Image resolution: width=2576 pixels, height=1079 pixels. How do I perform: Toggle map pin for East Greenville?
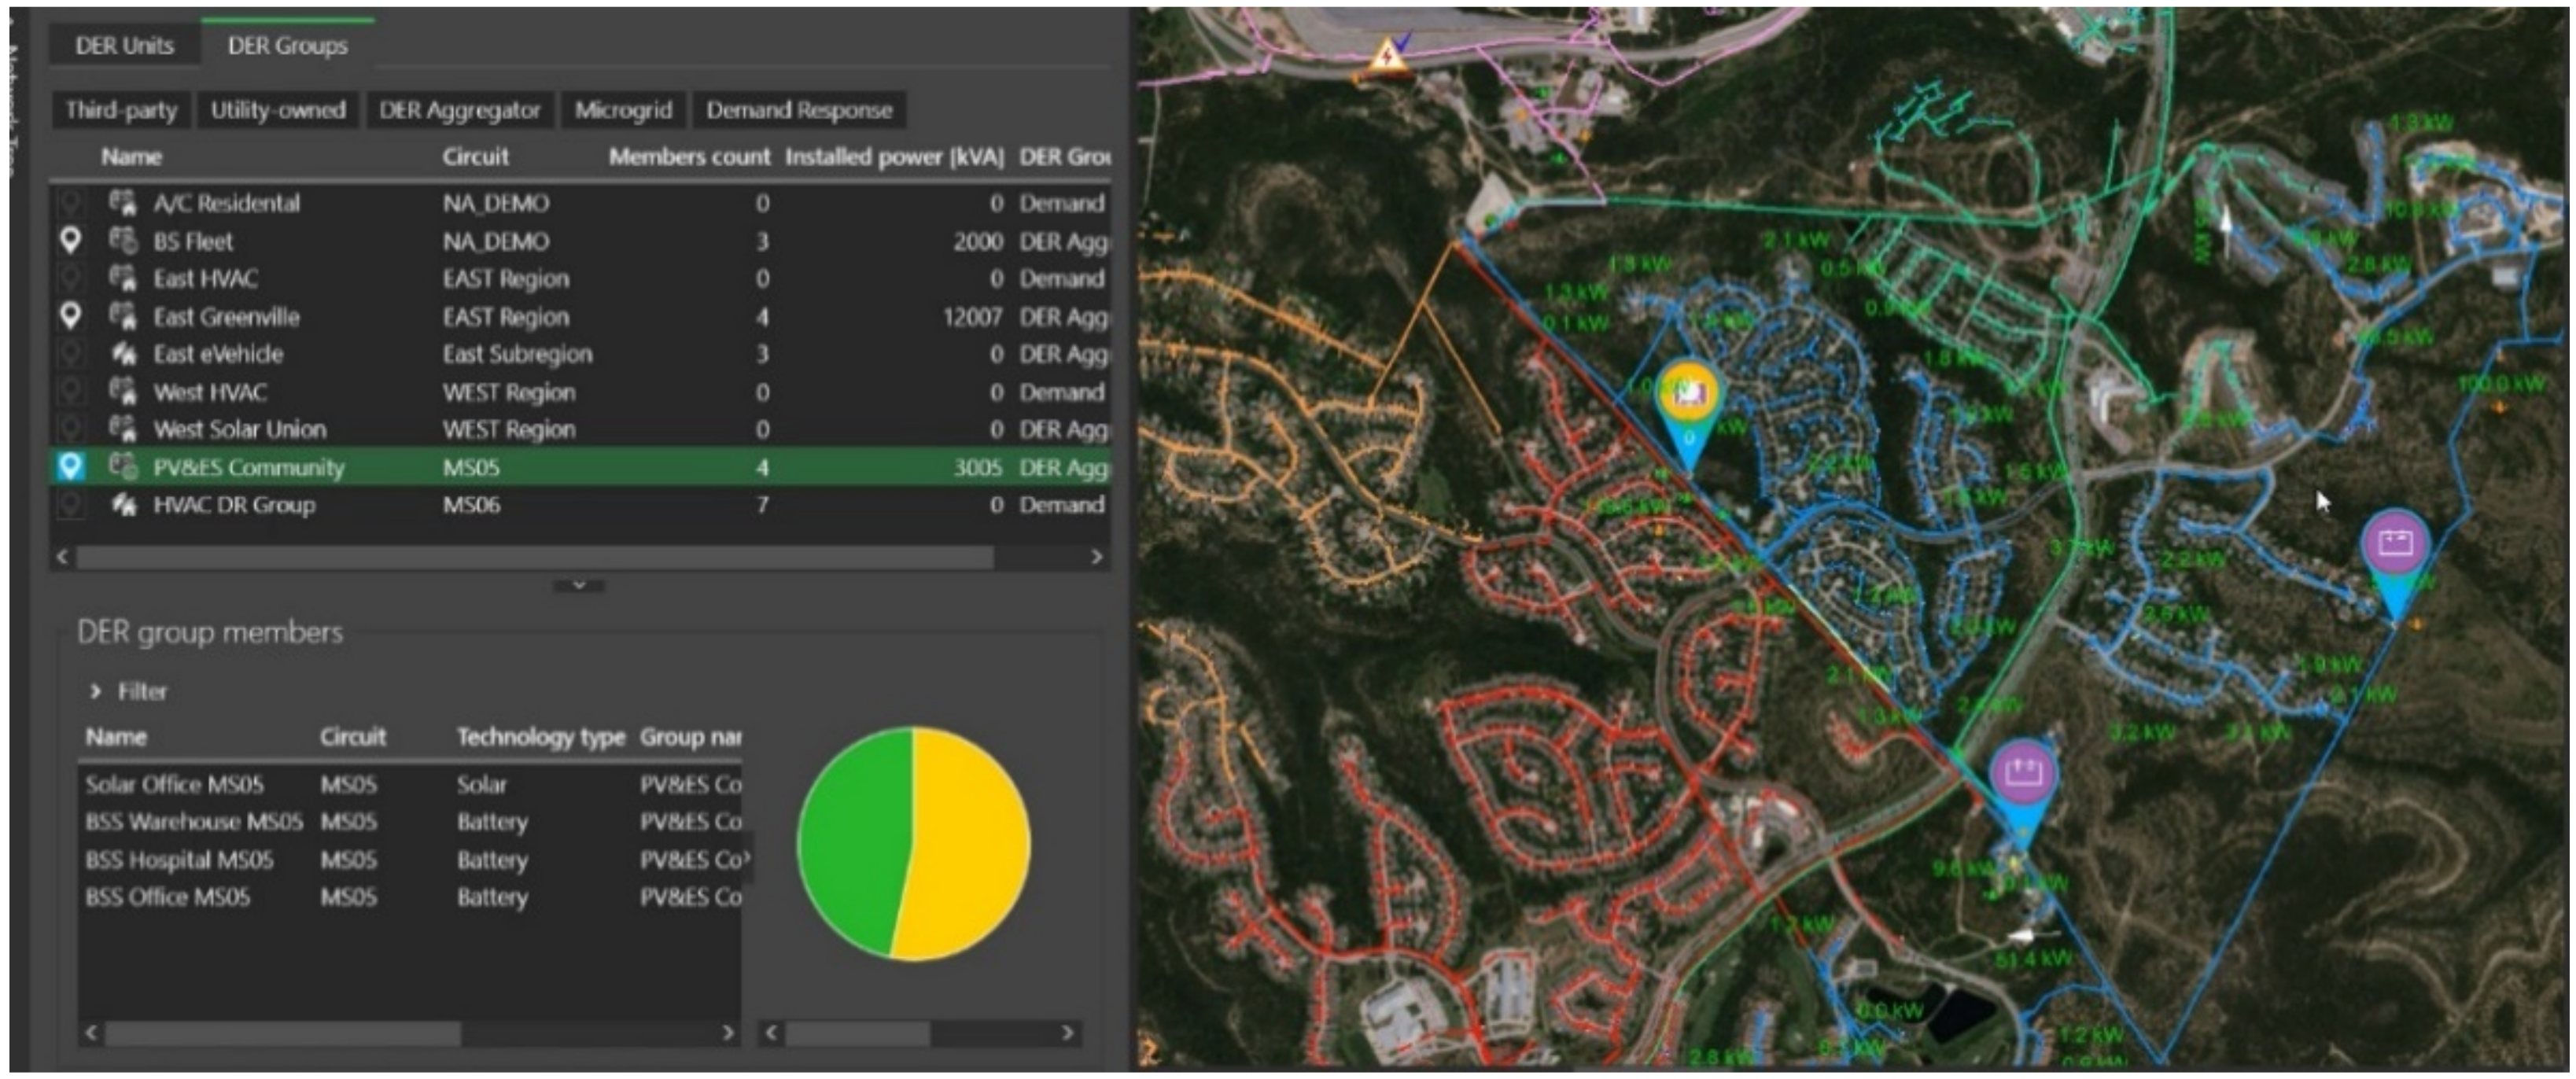tap(70, 316)
